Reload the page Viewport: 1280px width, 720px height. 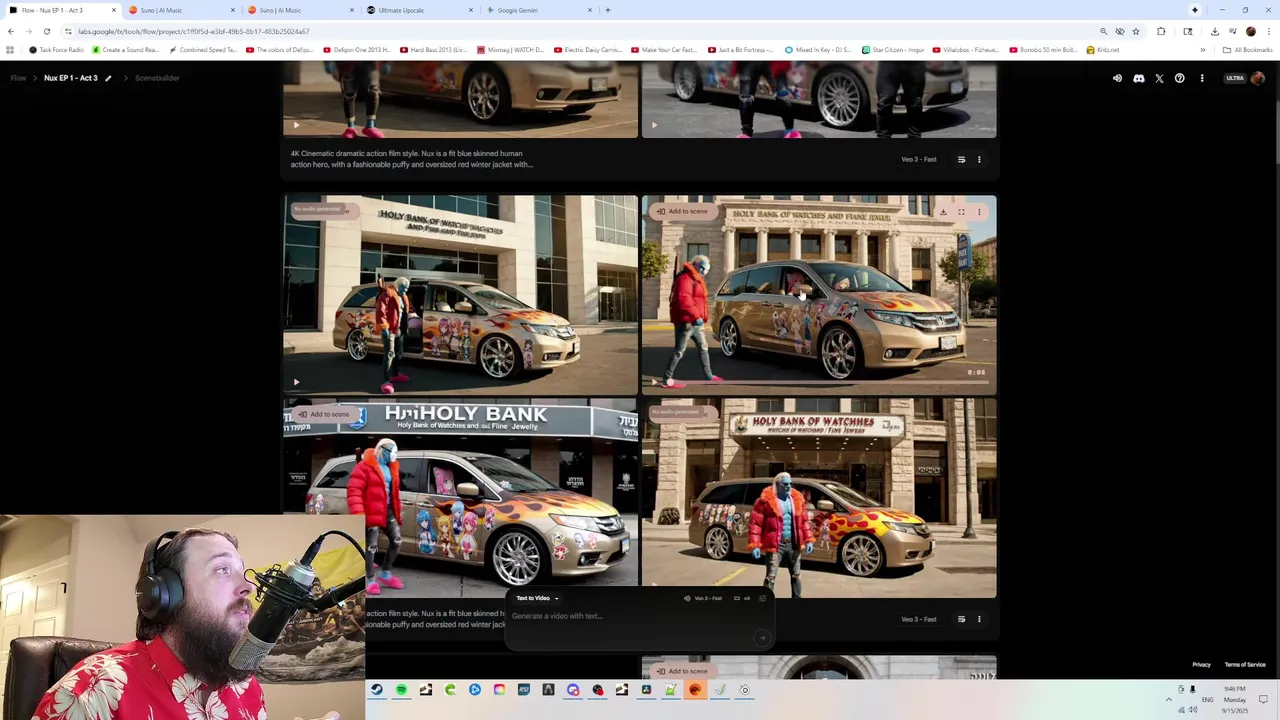click(46, 31)
